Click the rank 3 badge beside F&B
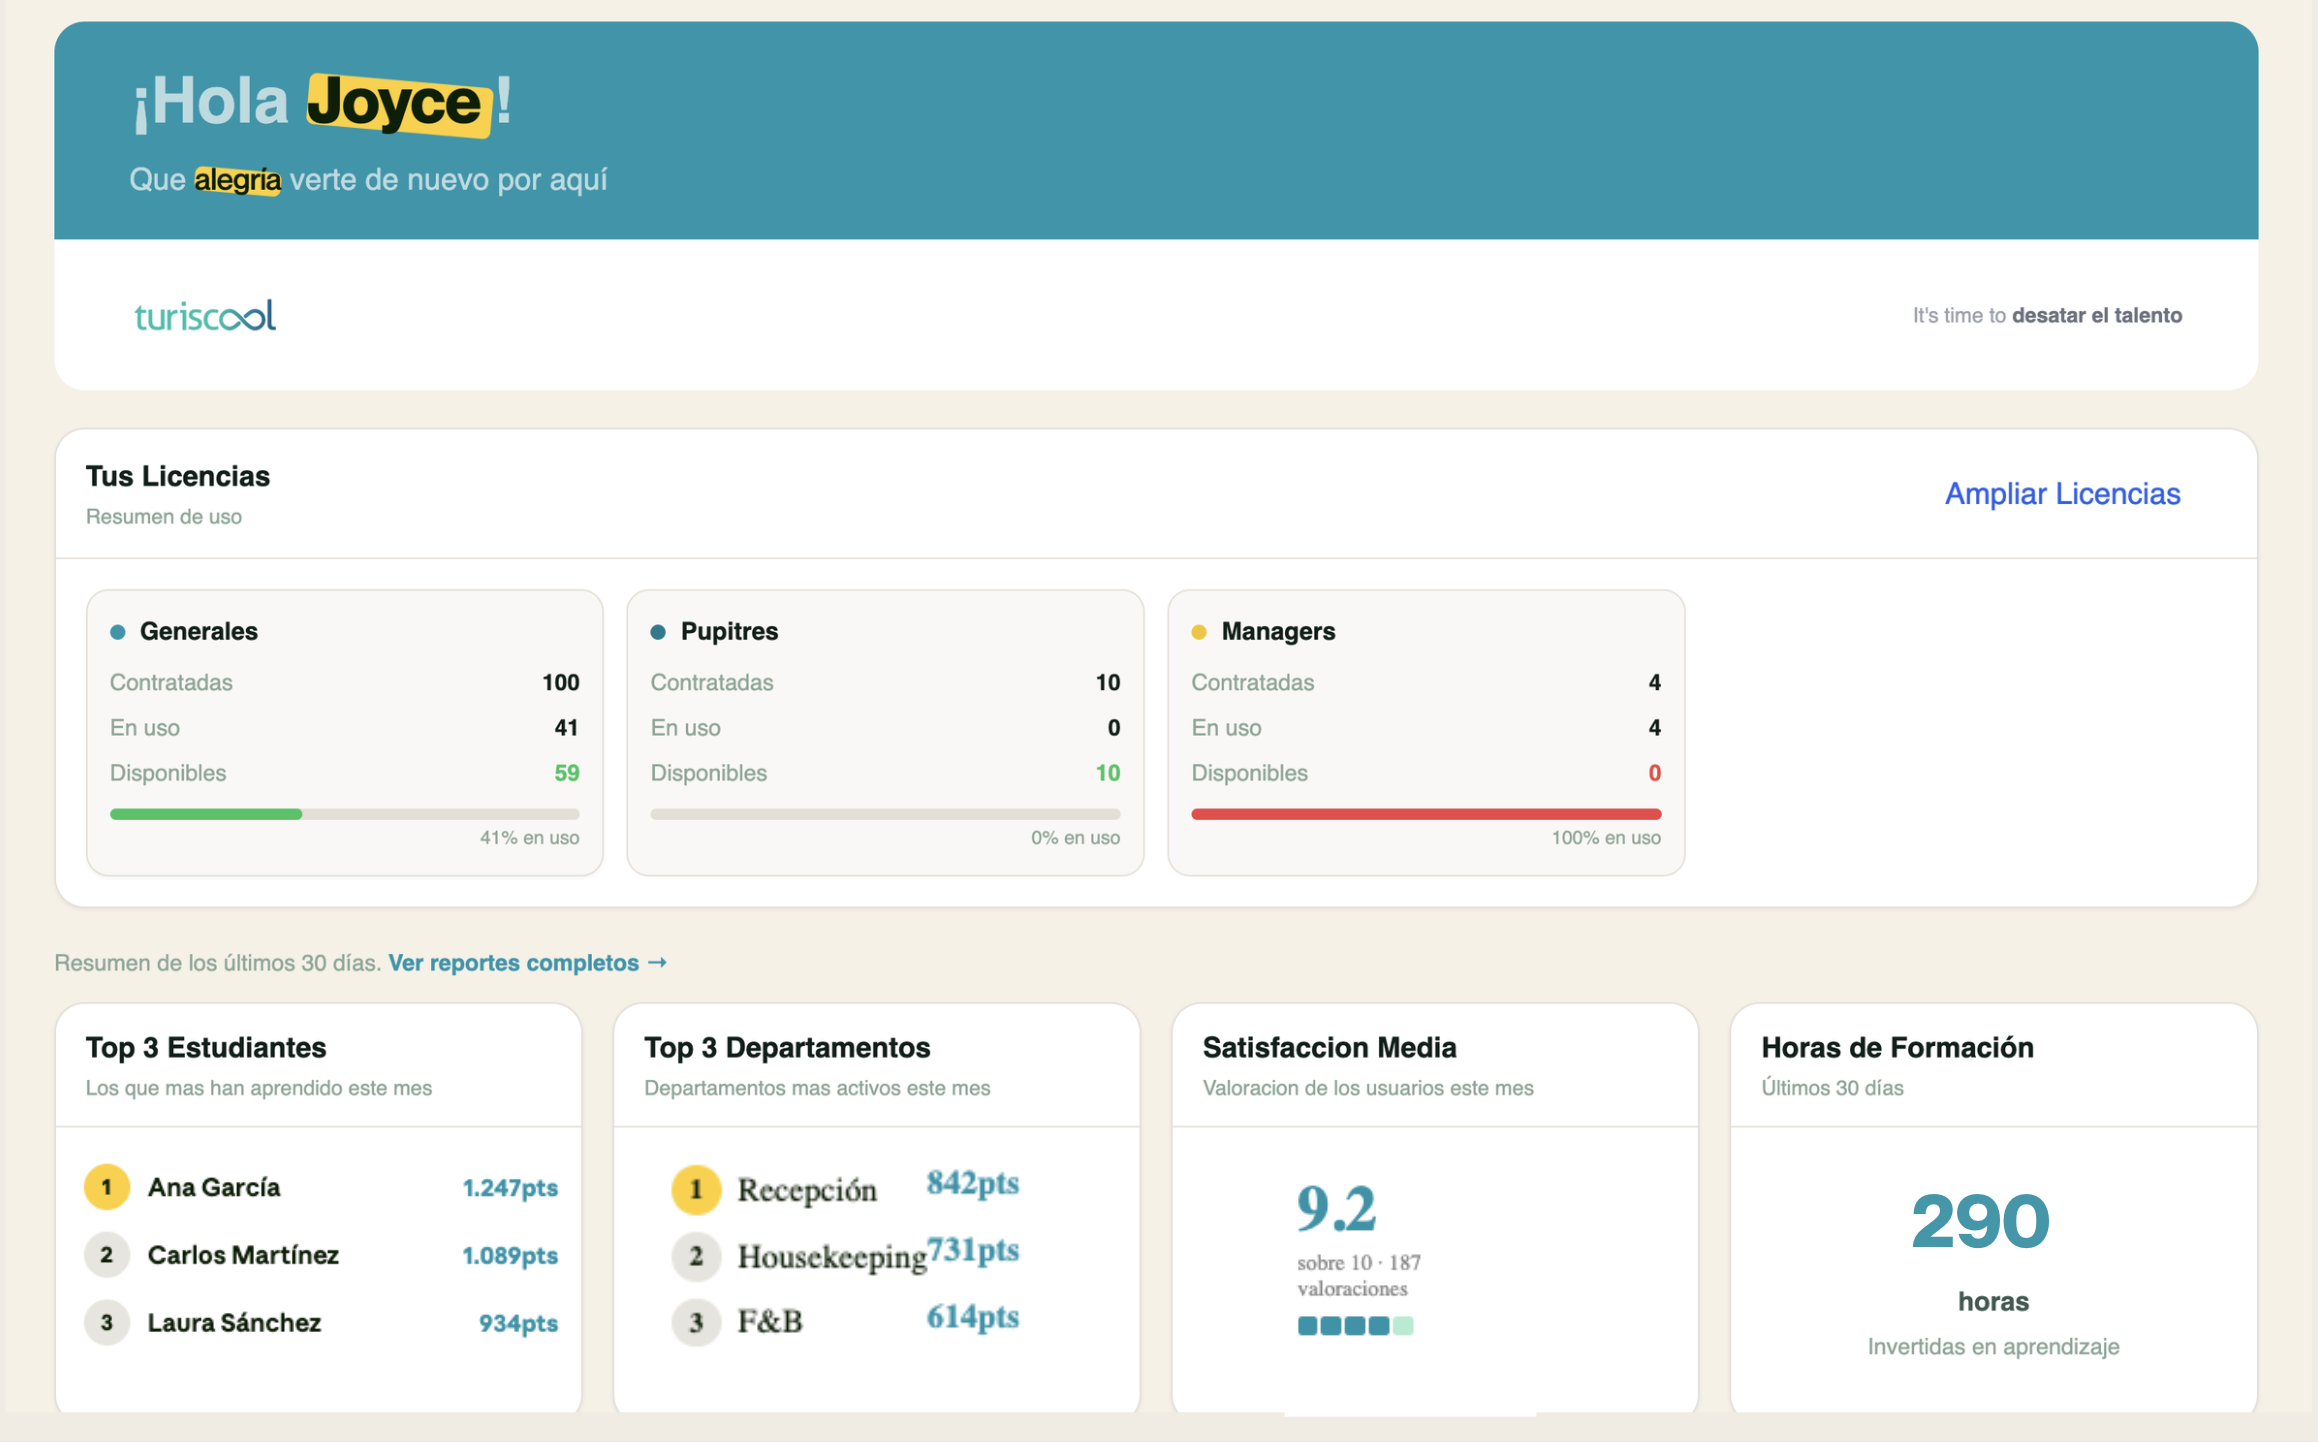2318x1442 pixels. 696,1322
